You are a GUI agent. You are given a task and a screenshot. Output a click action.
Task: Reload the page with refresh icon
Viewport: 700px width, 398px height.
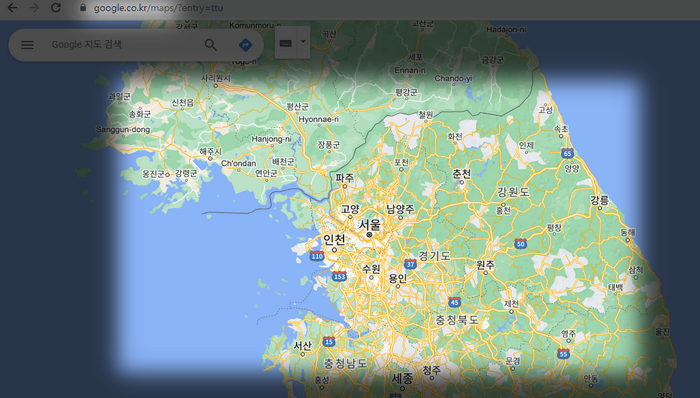click(x=55, y=8)
